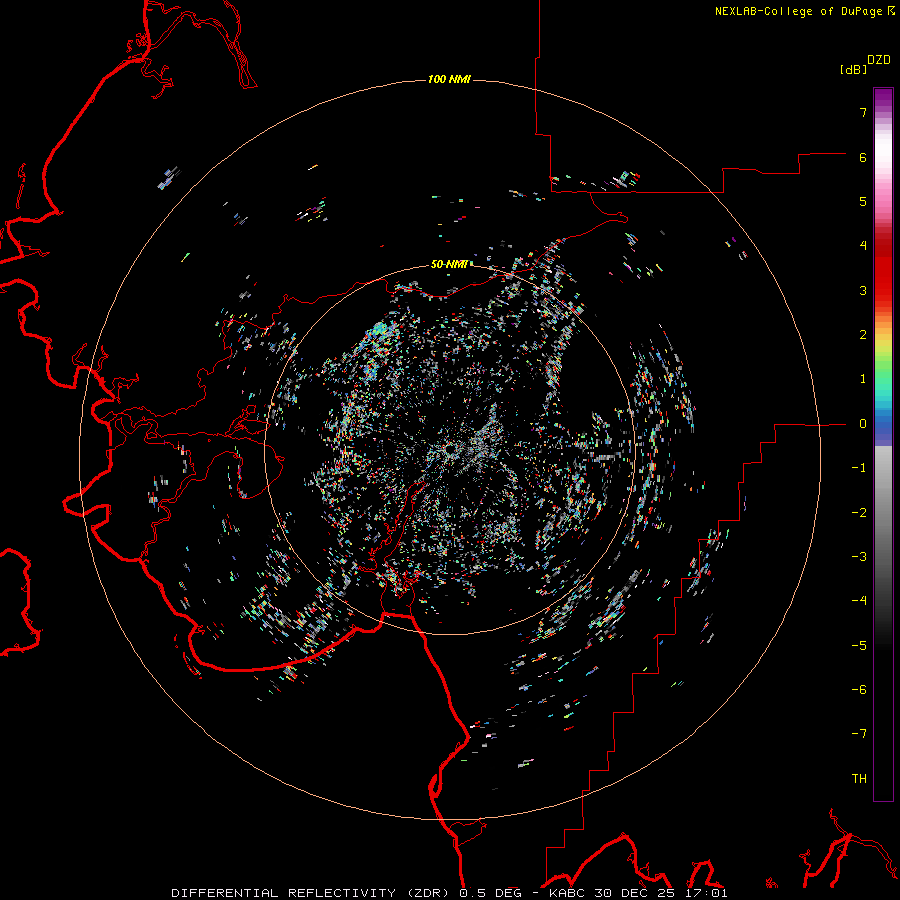Click the positive 4 colorbar tick label

[x=863, y=246]
